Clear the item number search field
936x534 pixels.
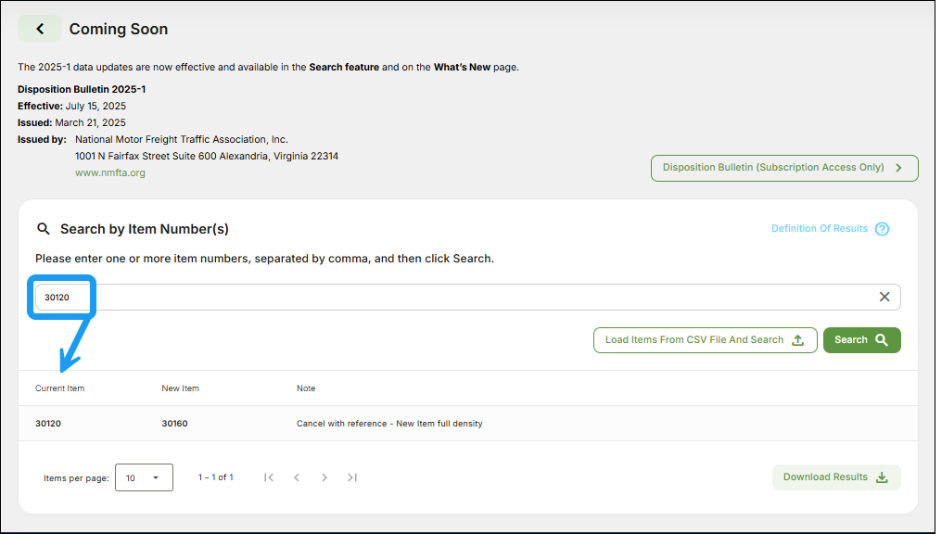click(884, 297)
